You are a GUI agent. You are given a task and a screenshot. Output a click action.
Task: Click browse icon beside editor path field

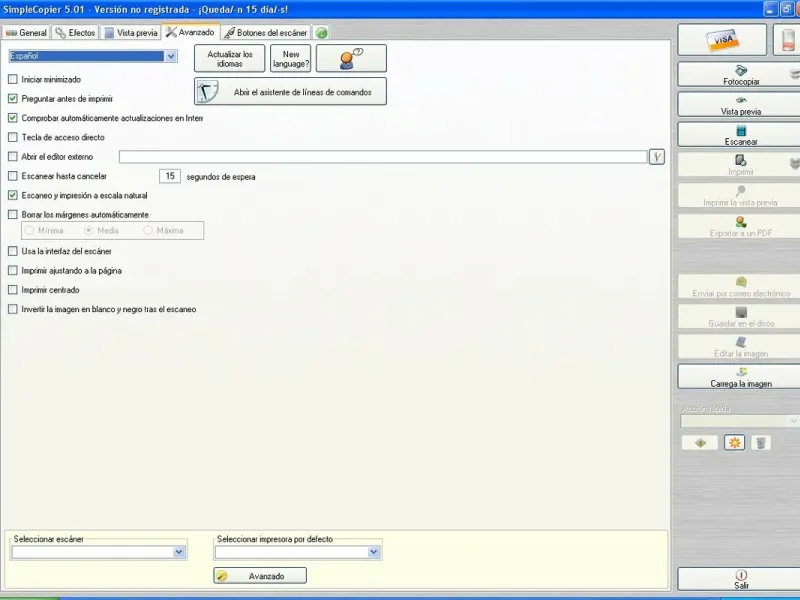tap(657, 157)
